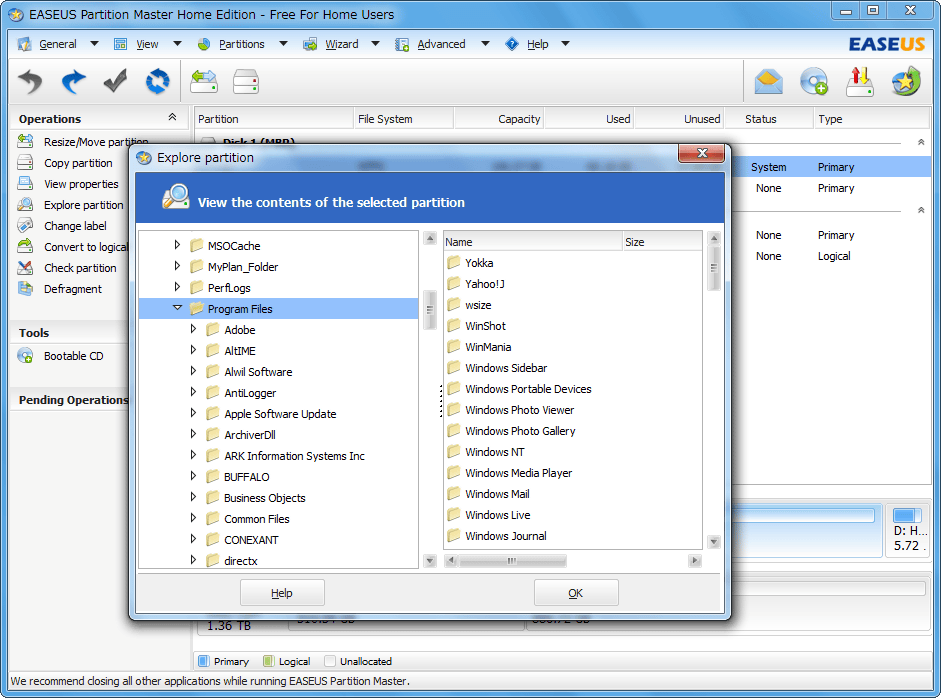941x698 pixels.
Task: Sort file list by Size column
Action: [662, 242]
